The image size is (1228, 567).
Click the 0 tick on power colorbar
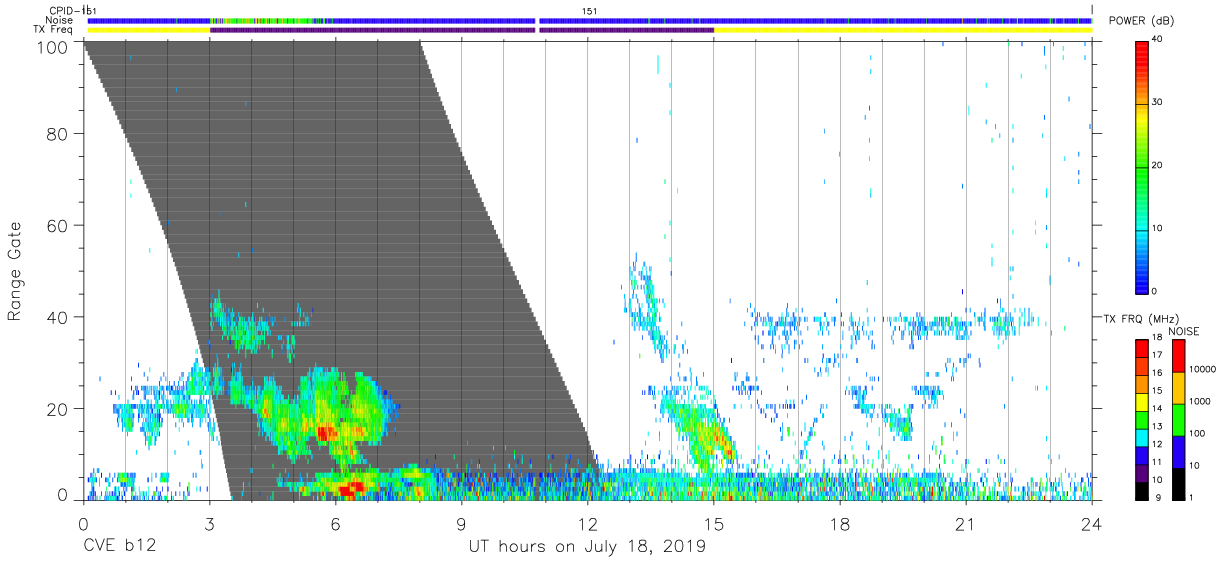[x=1156, y=291]
